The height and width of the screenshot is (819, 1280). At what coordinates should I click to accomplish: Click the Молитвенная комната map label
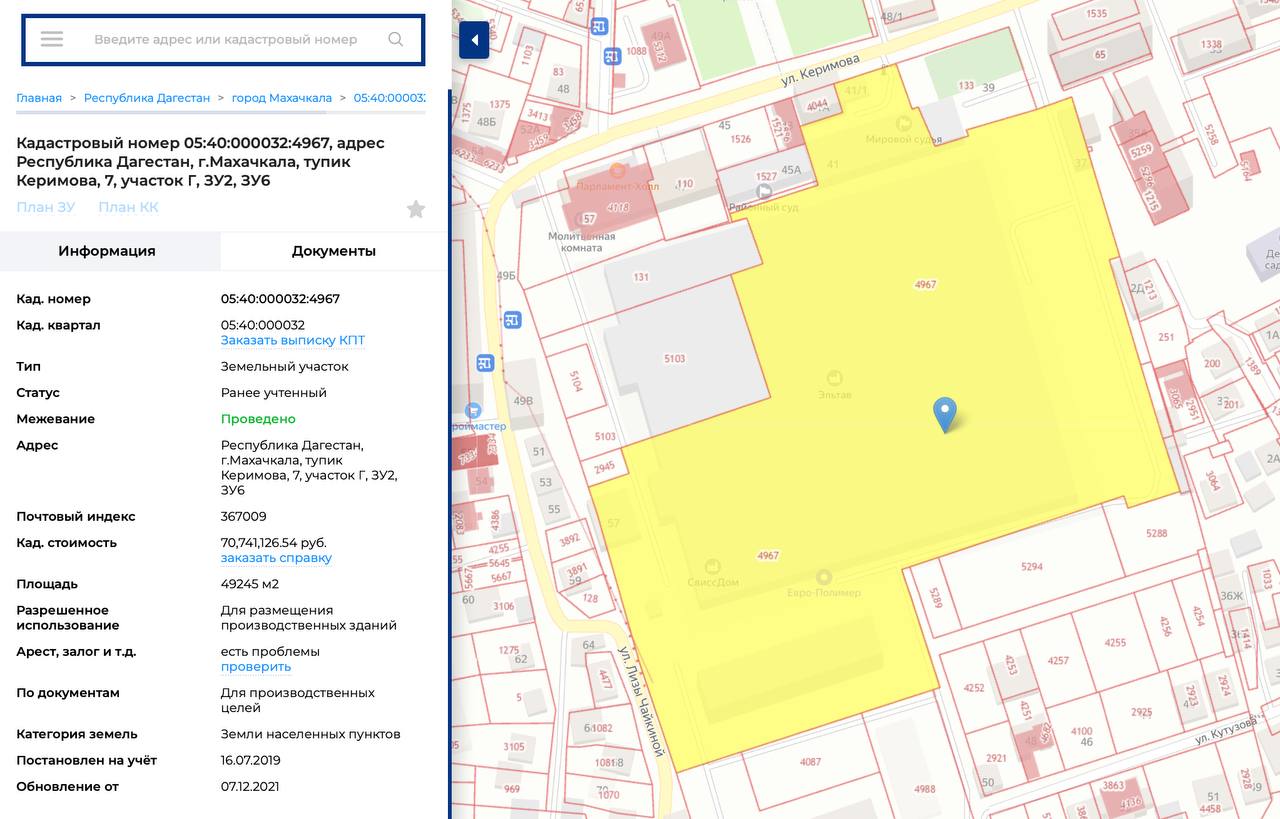[582, 241]
